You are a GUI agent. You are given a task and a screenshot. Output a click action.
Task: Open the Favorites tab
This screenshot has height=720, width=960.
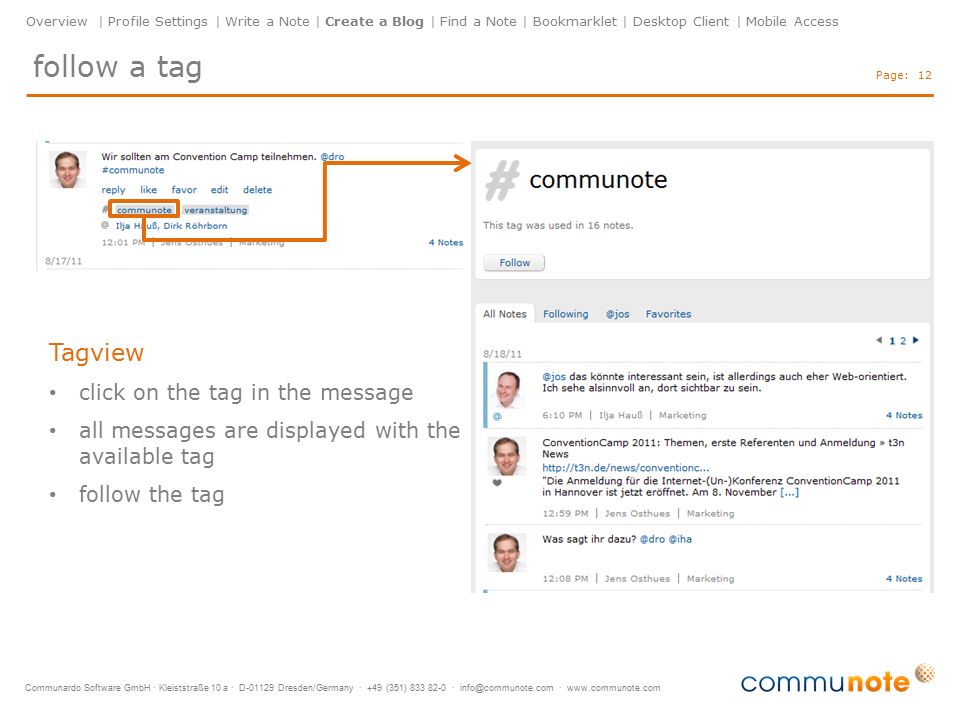[x=668, y=314]
